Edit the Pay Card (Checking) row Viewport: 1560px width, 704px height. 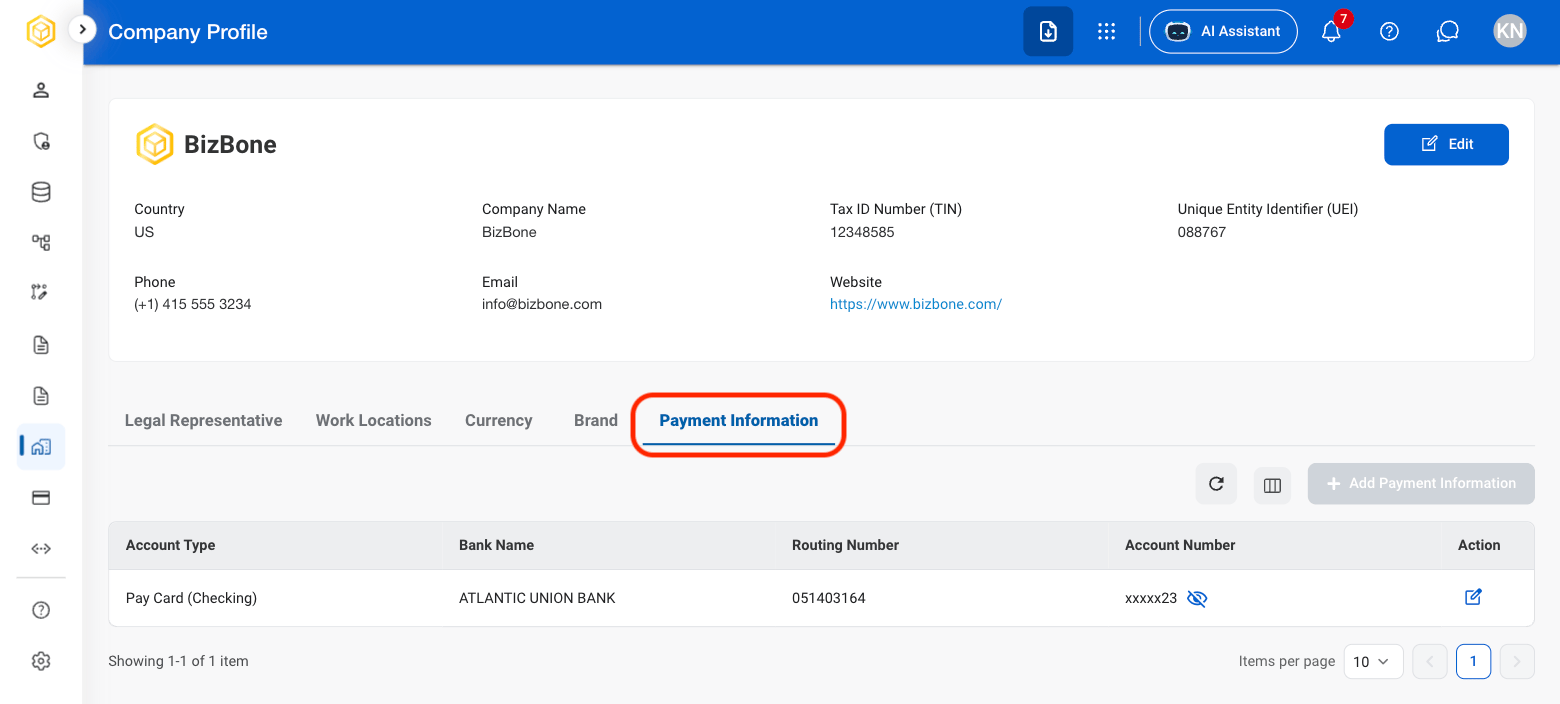click(x=1473, y=597)
